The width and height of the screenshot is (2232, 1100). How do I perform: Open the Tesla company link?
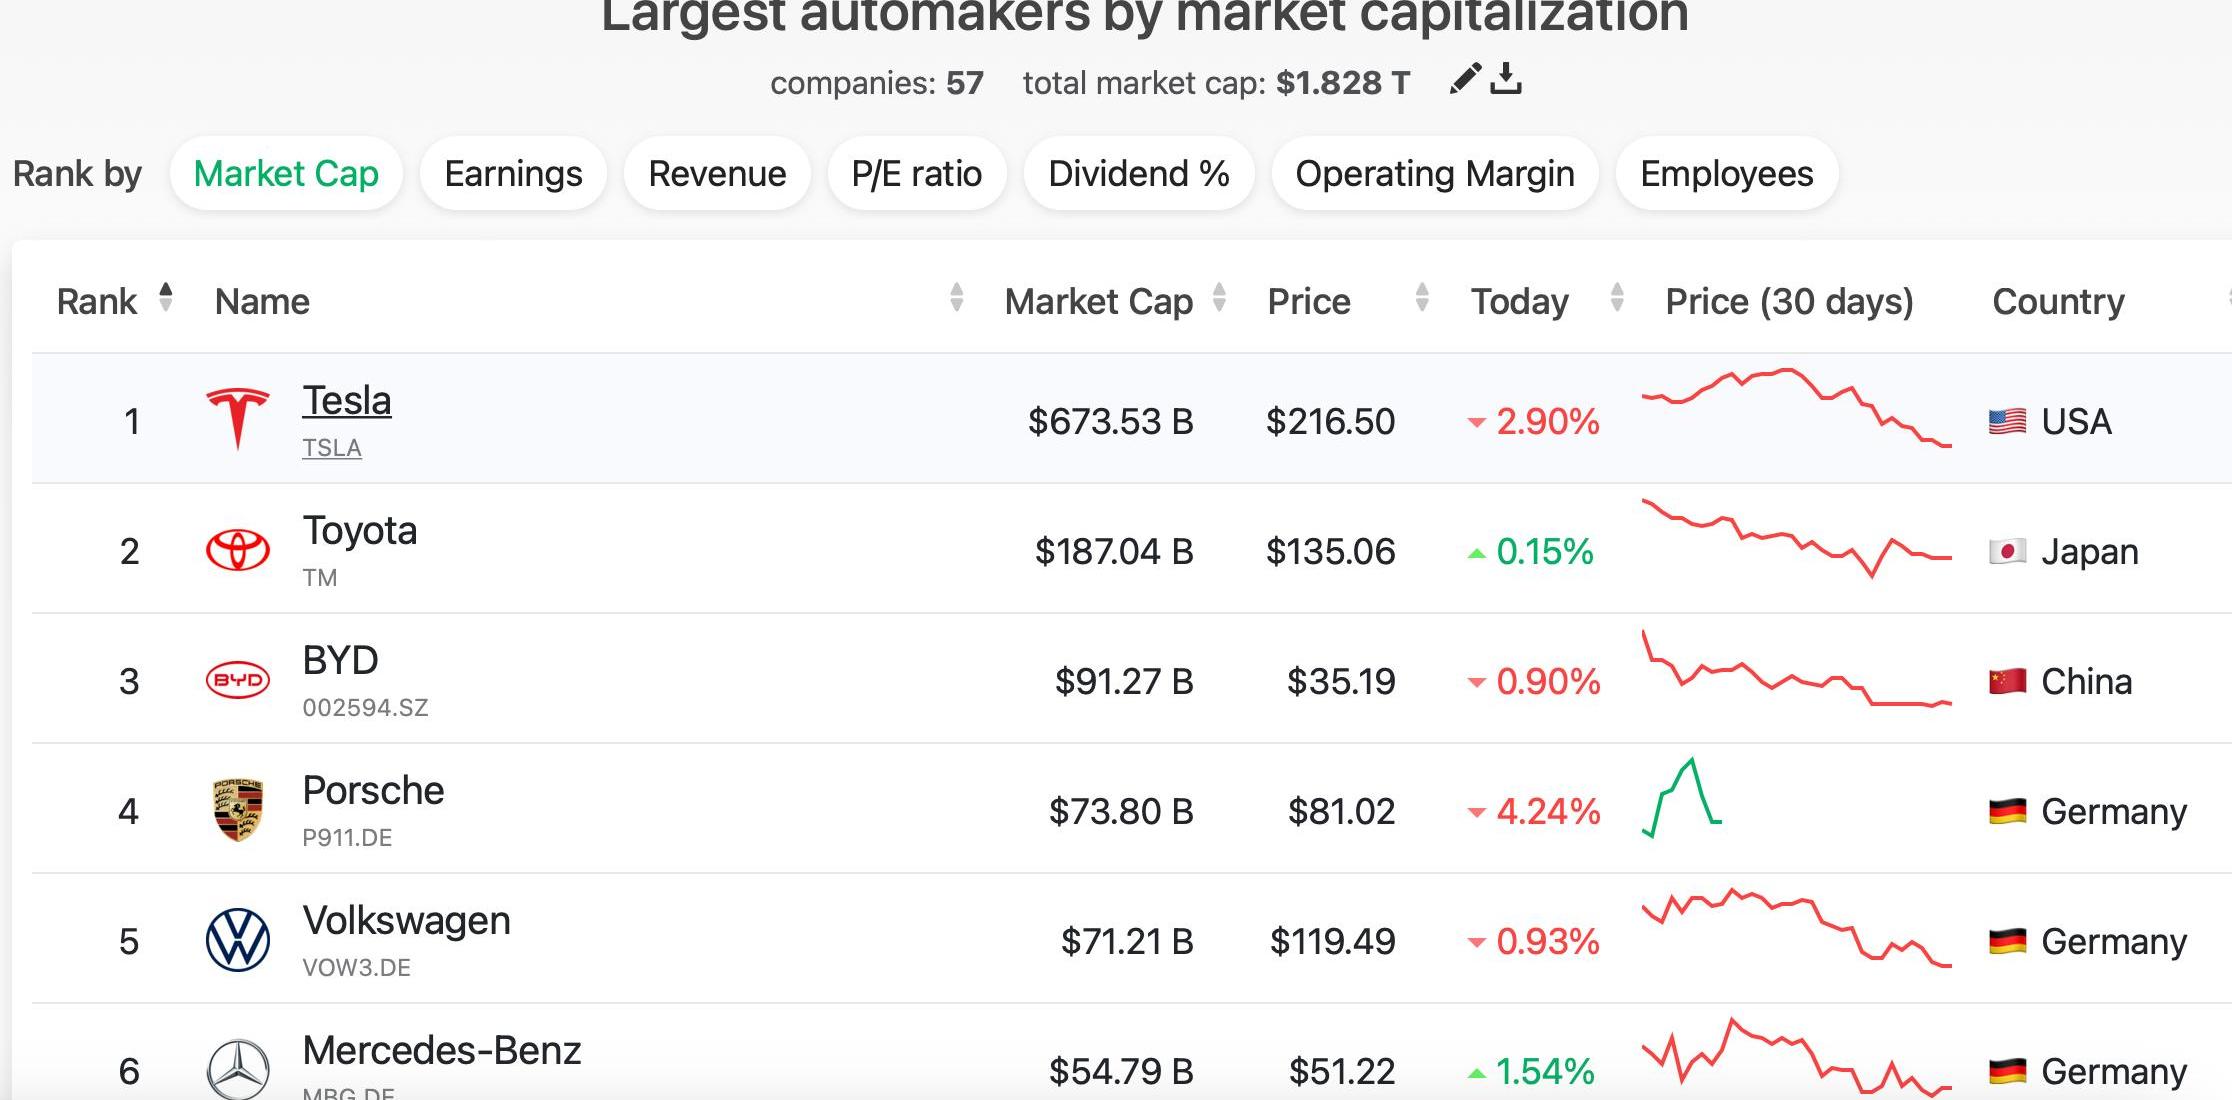point(347,400)
